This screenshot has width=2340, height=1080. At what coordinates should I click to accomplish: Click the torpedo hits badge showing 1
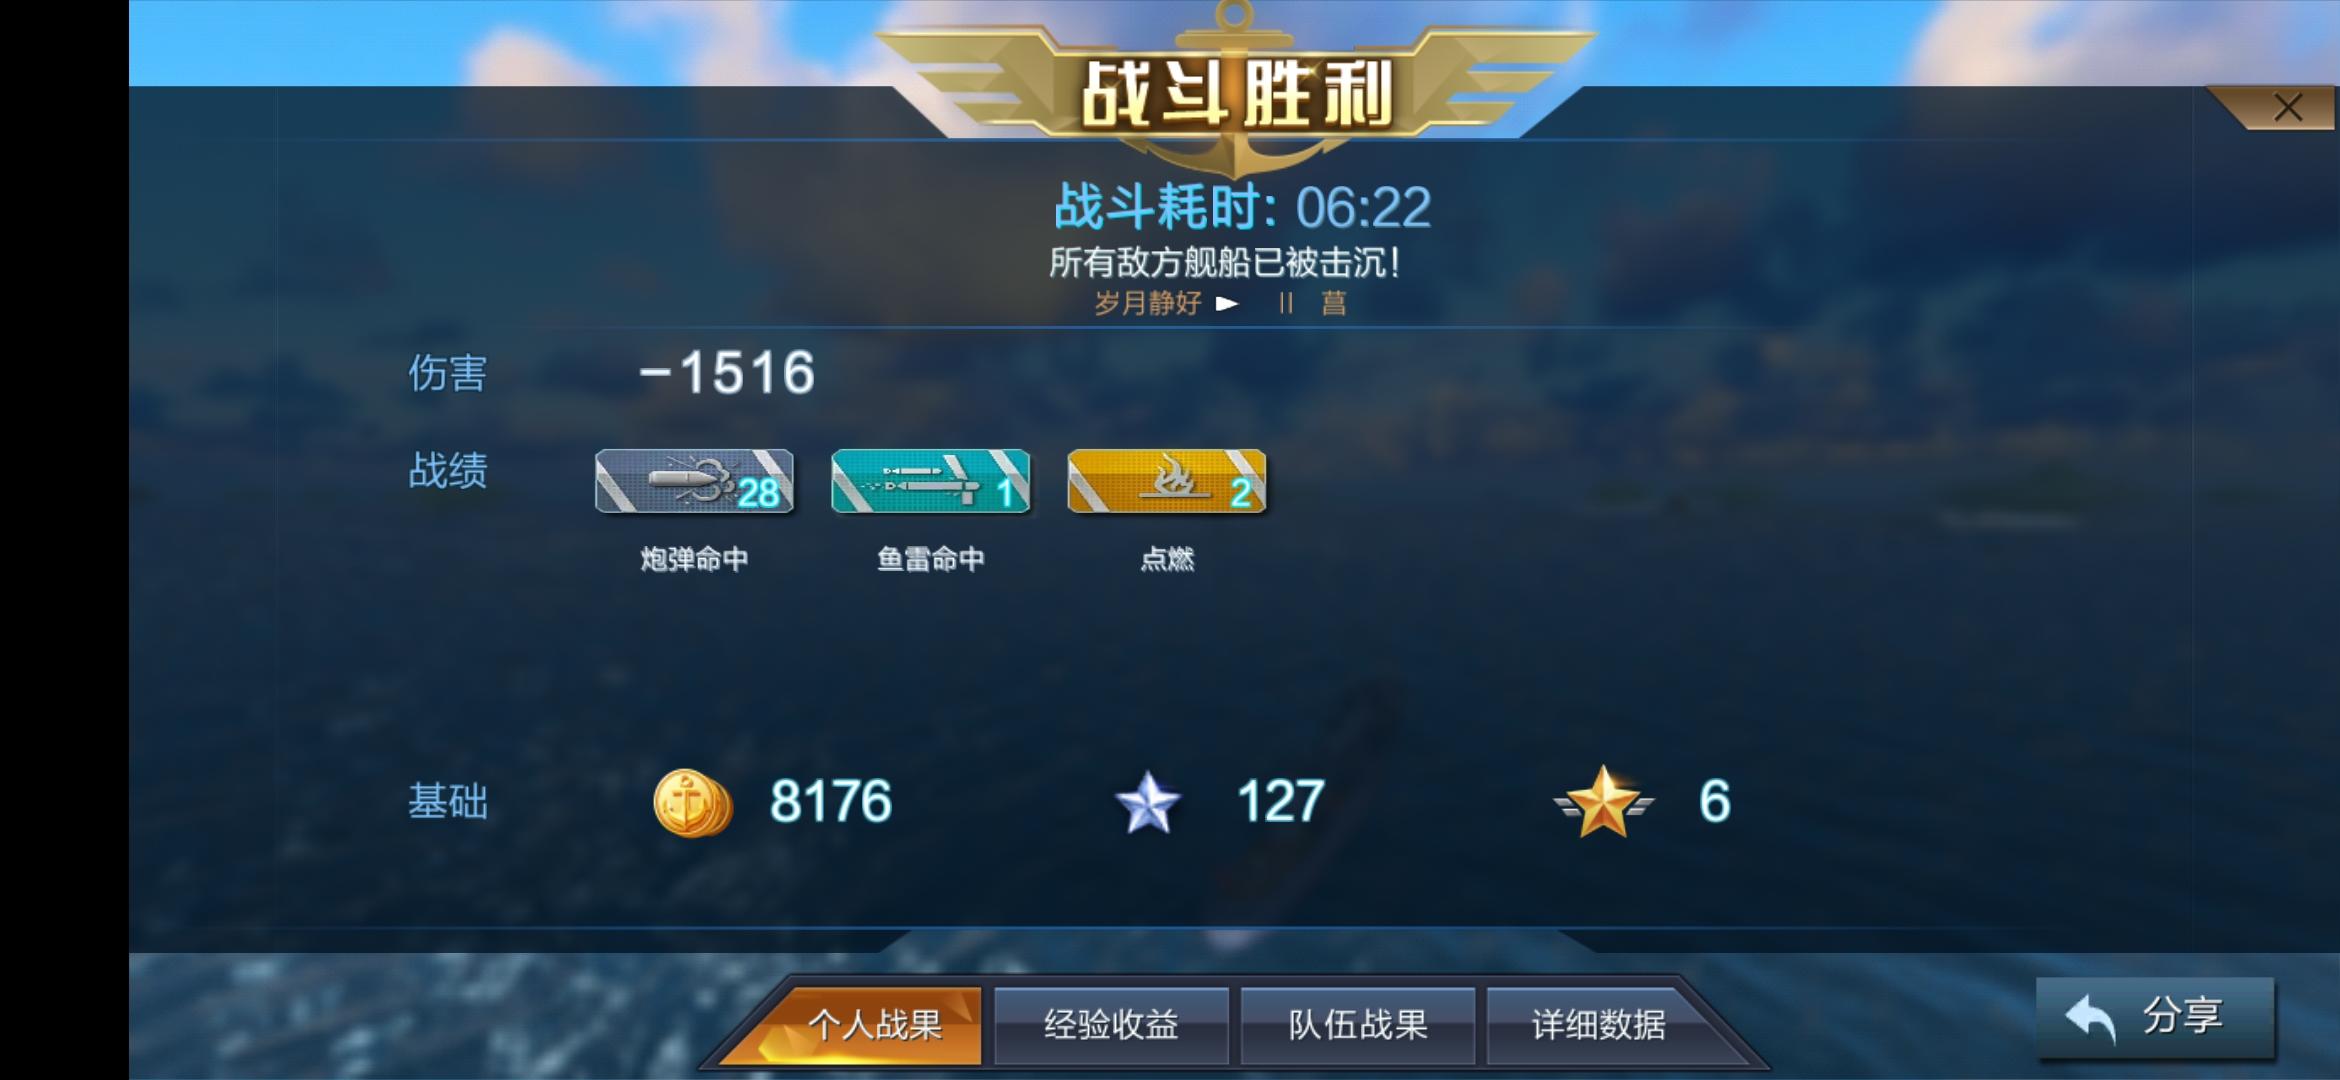930,481
